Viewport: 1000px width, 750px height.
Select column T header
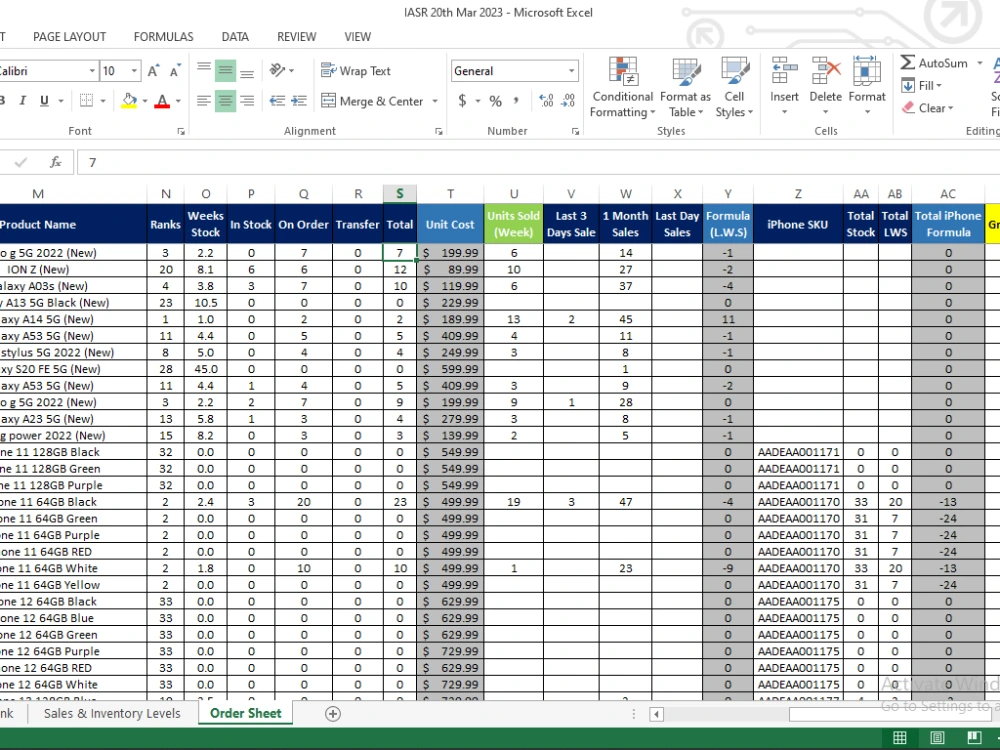coord(450,194)
